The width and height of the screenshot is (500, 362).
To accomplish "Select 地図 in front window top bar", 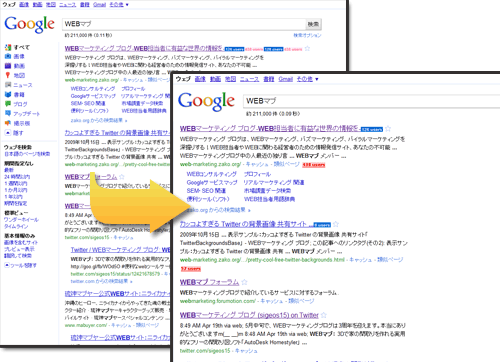I will pyautogui.click(x=230, y=79).
